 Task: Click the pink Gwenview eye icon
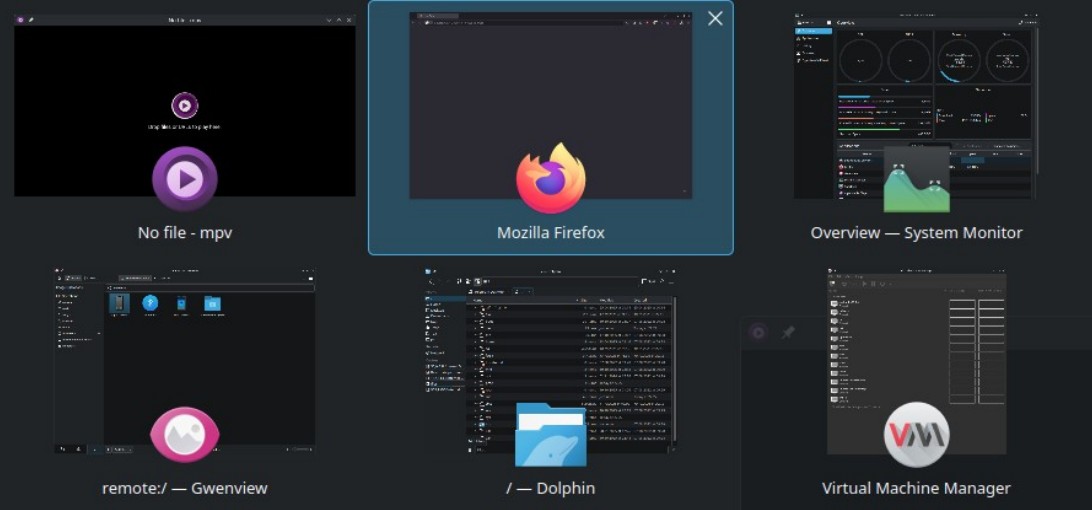pos(184,435)
